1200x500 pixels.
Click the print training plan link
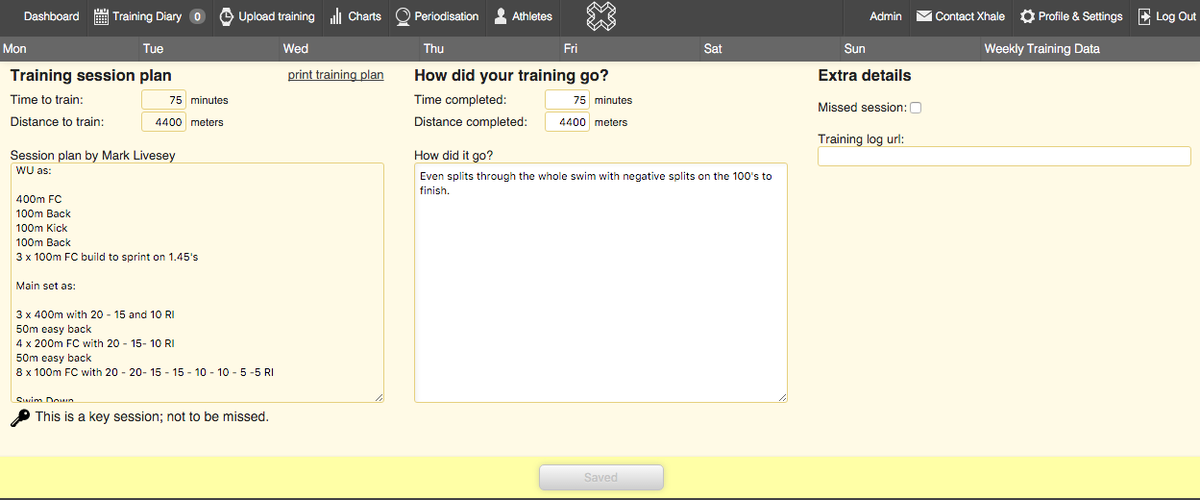(x=335, y=75)
